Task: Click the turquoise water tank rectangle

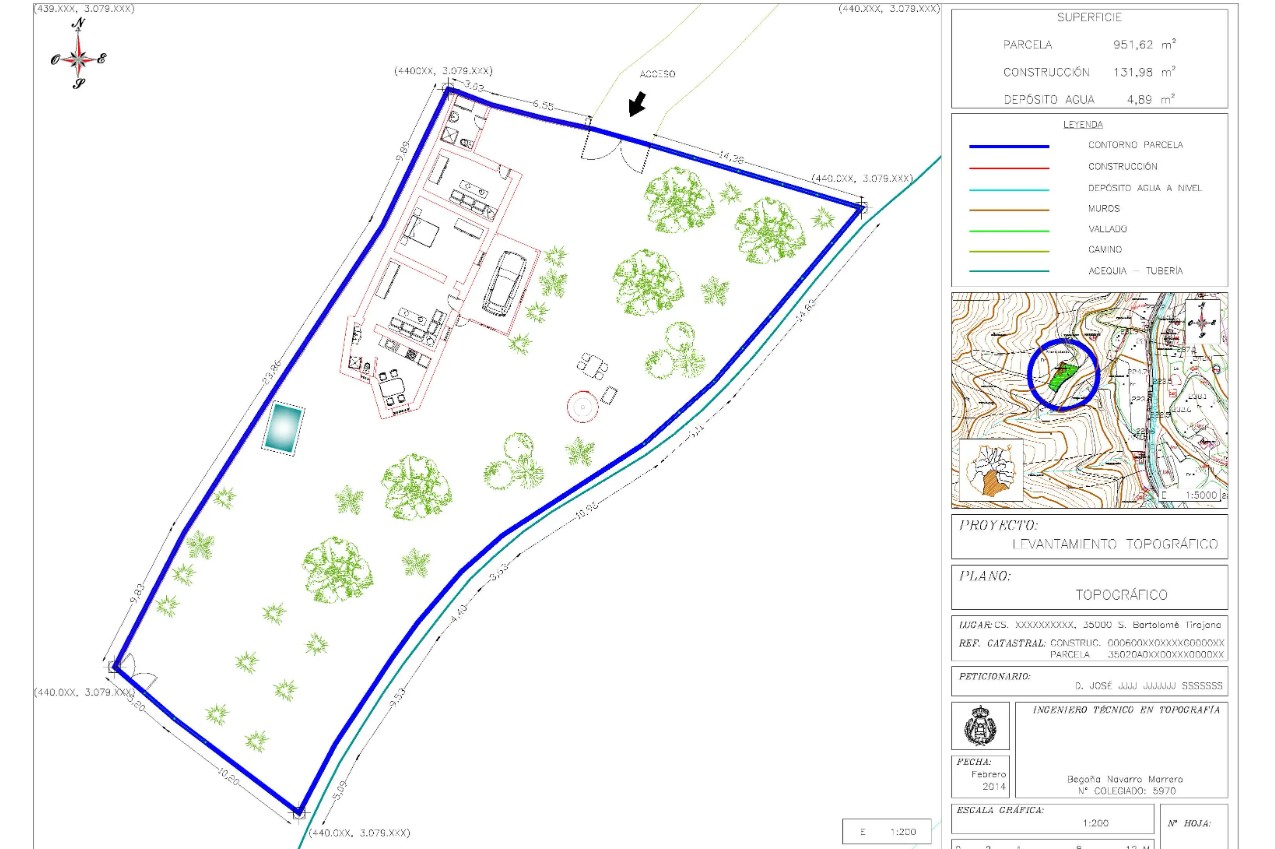Action: point(284,429)
